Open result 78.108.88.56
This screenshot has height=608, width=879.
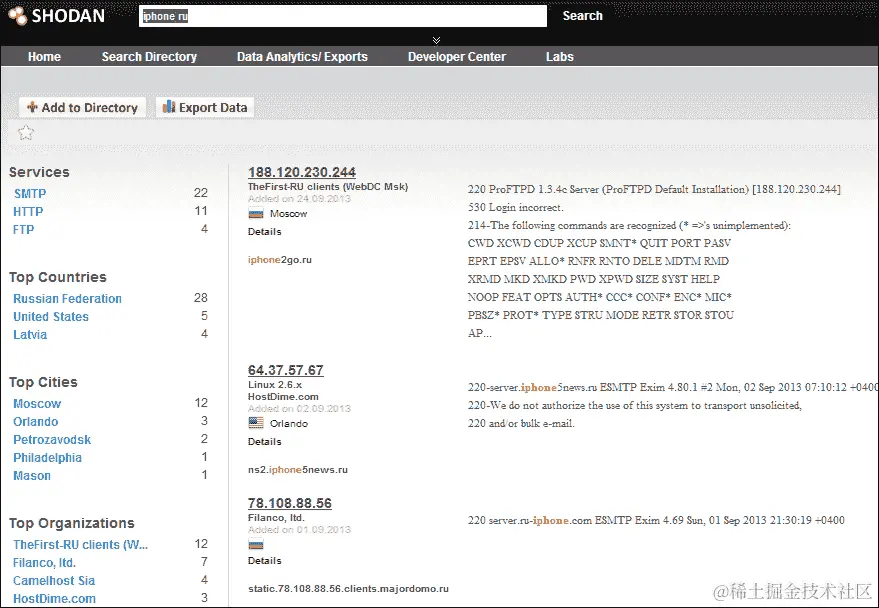point(290,503)
